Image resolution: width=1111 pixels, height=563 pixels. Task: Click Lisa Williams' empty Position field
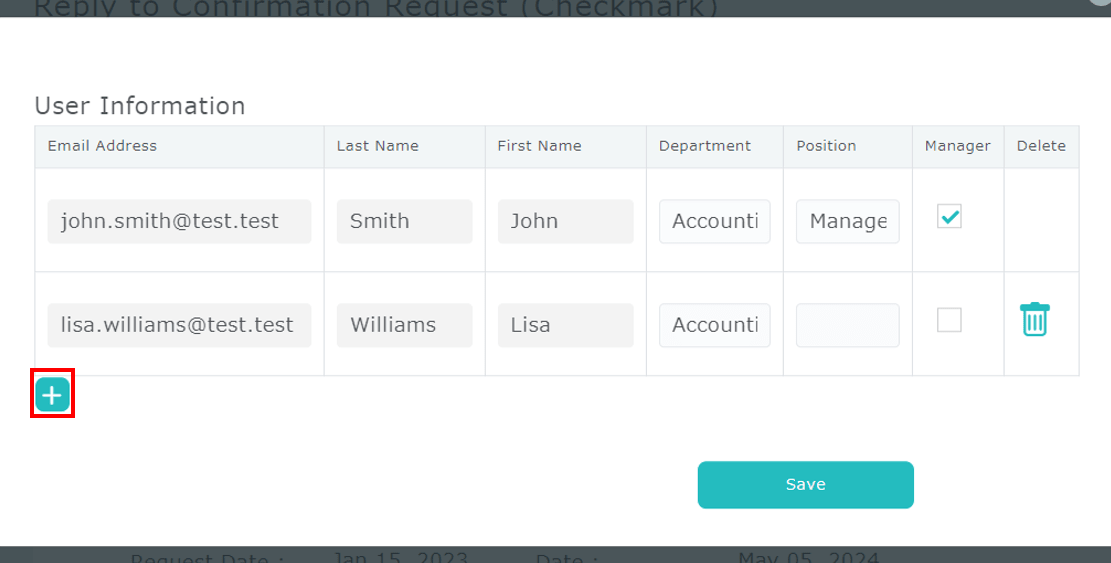pyautogui.click(x=847, y=326)
